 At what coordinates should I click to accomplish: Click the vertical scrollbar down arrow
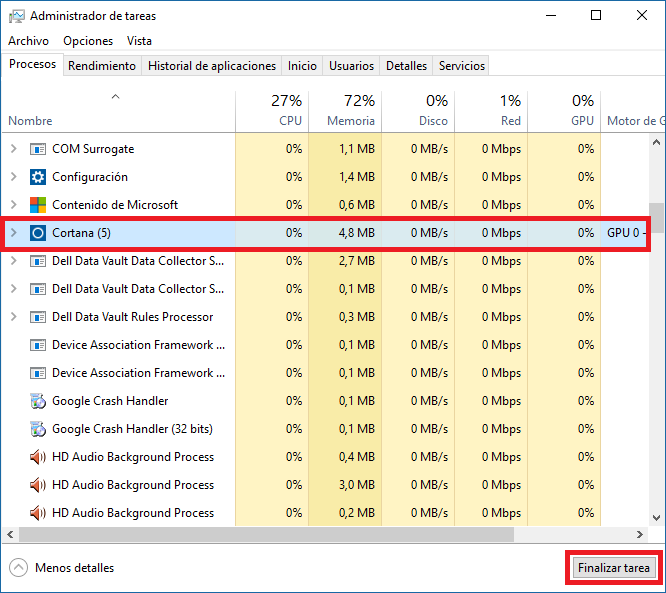657,518
